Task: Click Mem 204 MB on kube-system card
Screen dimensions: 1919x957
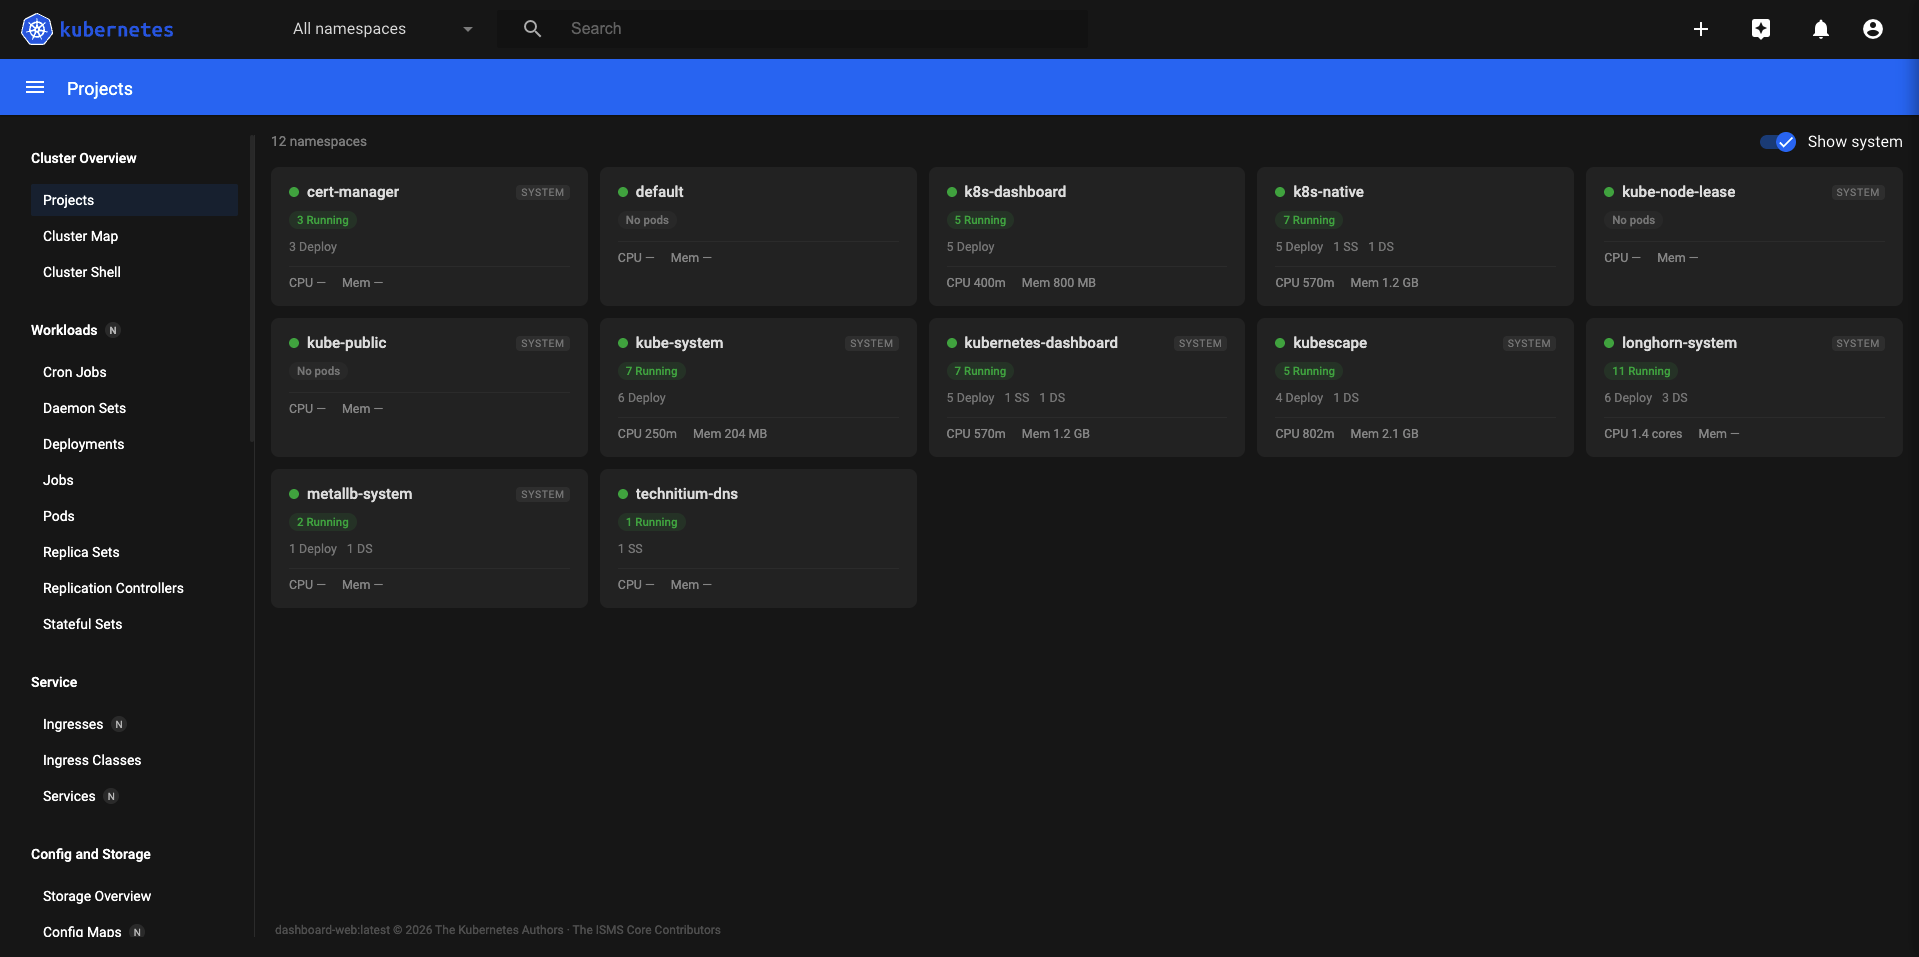Action: 730,434
